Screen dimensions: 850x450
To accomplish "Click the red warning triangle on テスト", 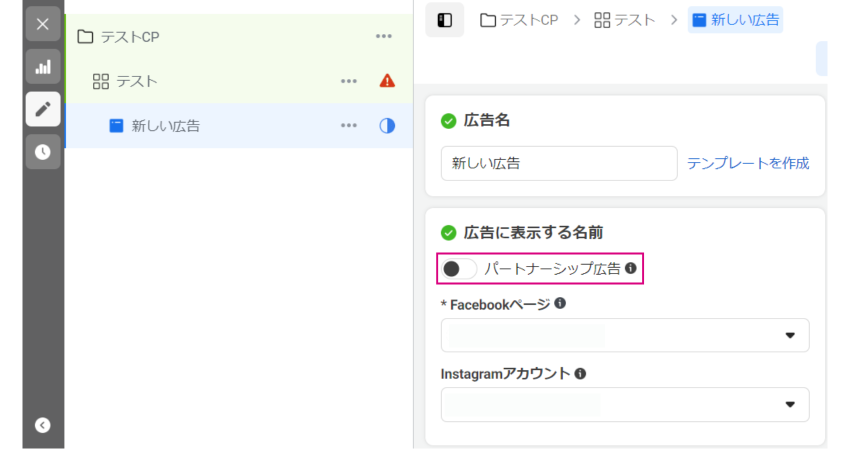I will pos(387,81).
